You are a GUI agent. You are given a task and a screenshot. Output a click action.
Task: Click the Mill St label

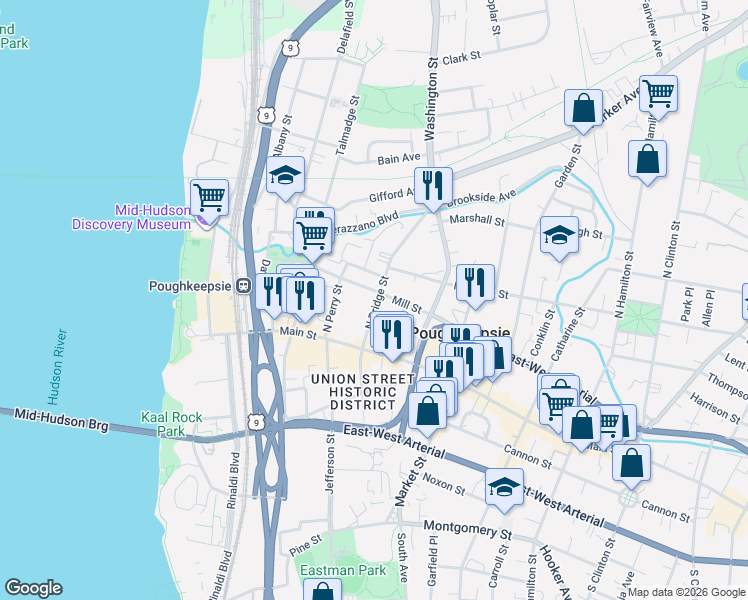pyautogui.click(x=407, y=304)
